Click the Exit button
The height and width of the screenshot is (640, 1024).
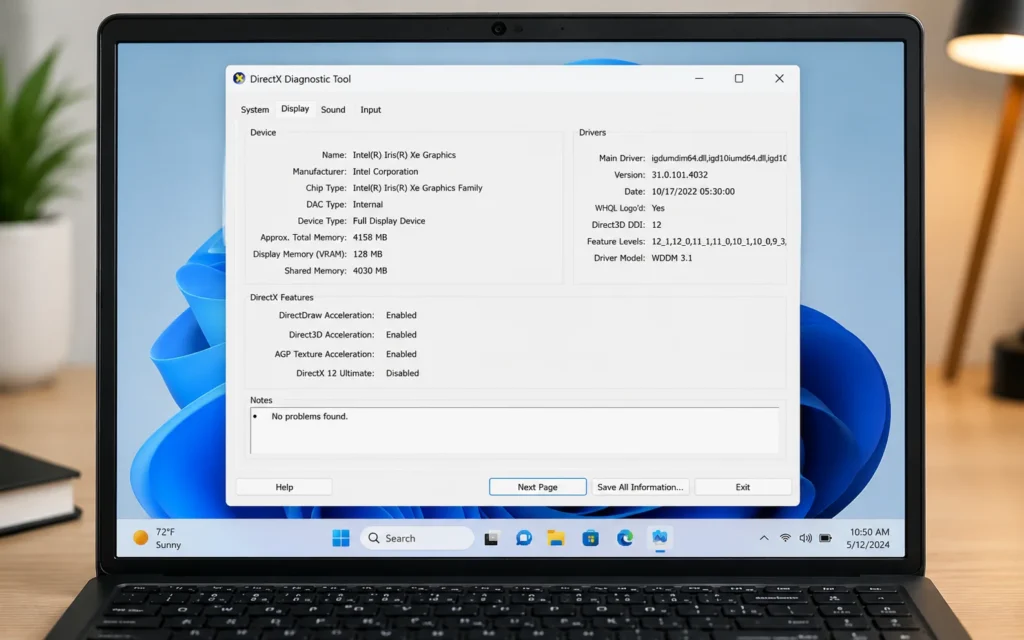point(743,487)
